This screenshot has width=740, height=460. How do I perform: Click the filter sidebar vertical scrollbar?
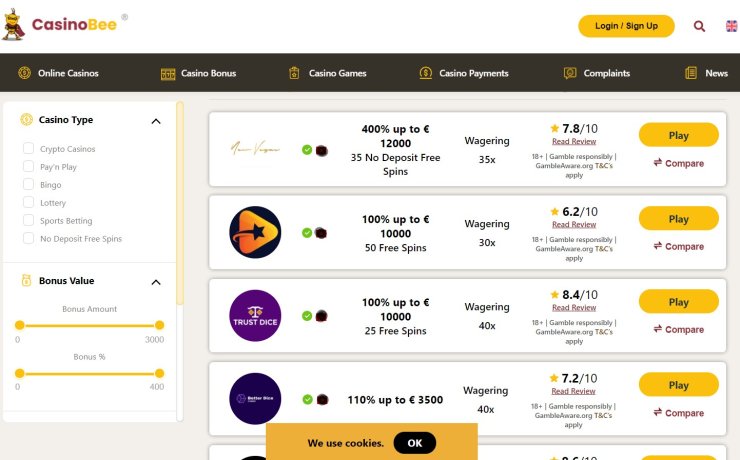tap(180, 203)
